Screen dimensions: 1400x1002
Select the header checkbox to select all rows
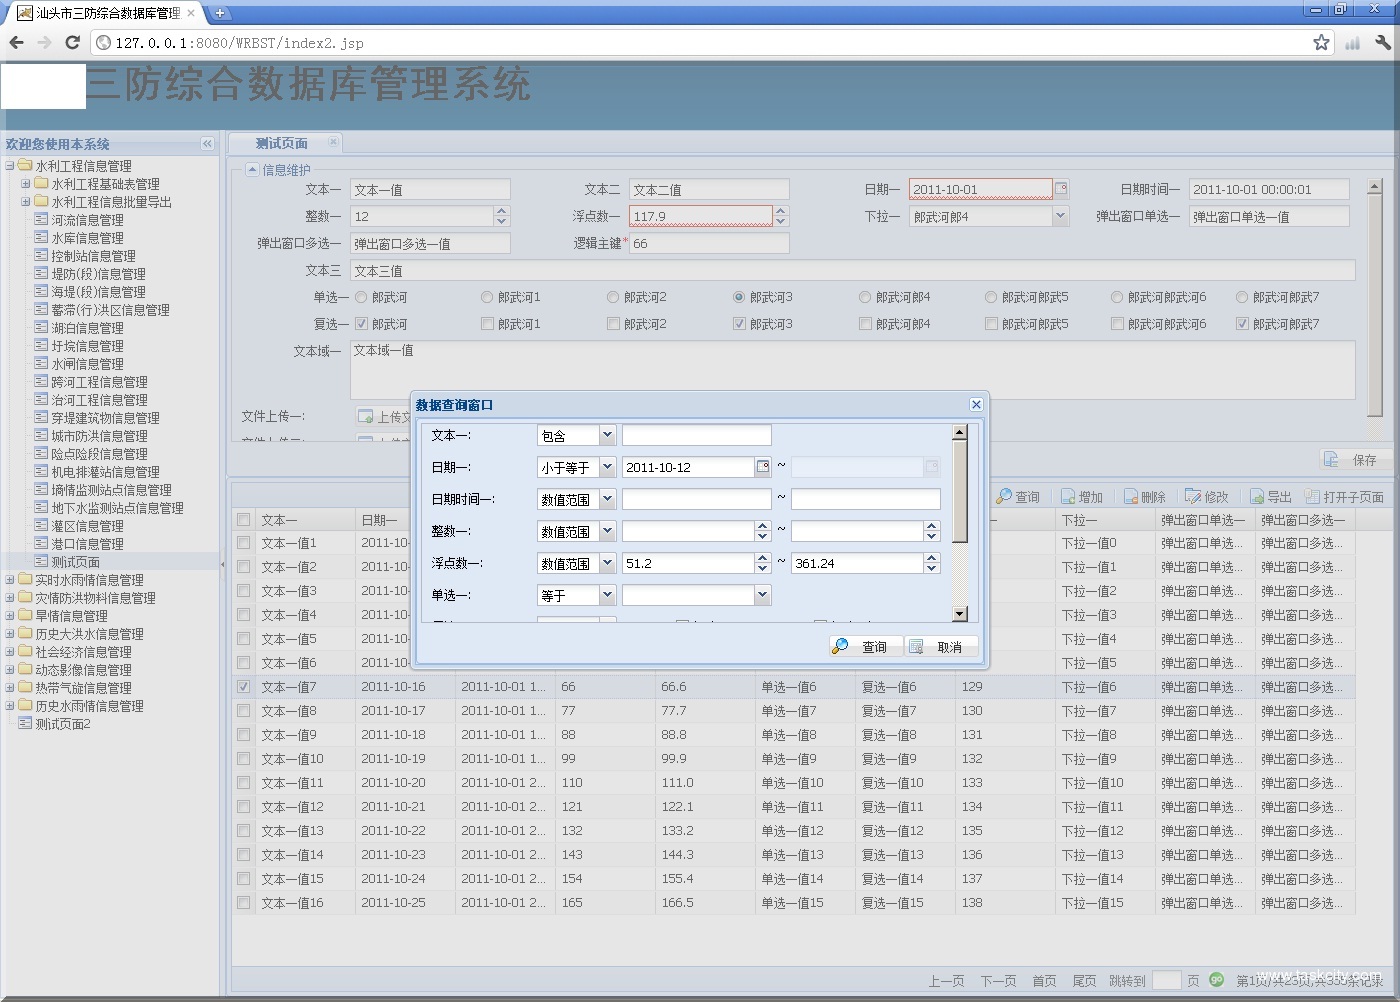click(244, 520)
